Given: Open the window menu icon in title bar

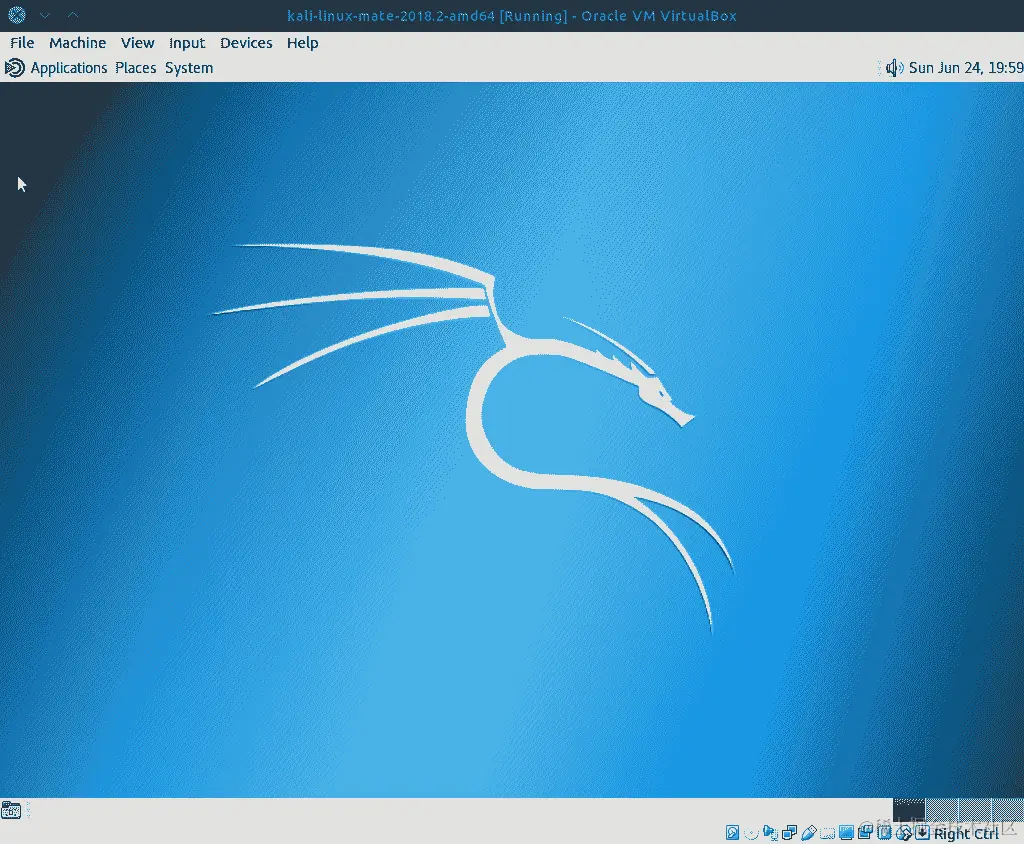Looking at the screenshot, I should [x=17, y=15].
